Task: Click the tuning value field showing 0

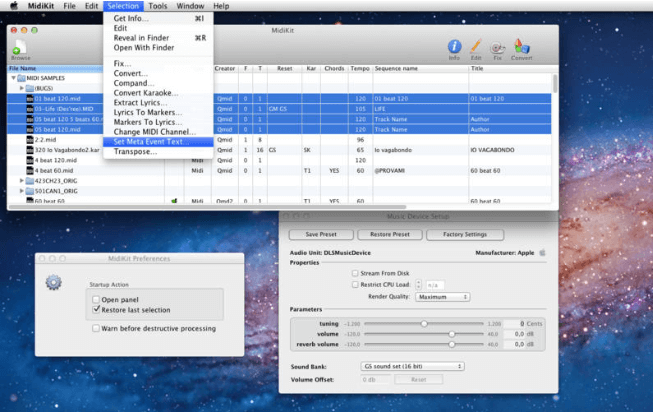Action: pyautogui.click(x=514, y=323)
